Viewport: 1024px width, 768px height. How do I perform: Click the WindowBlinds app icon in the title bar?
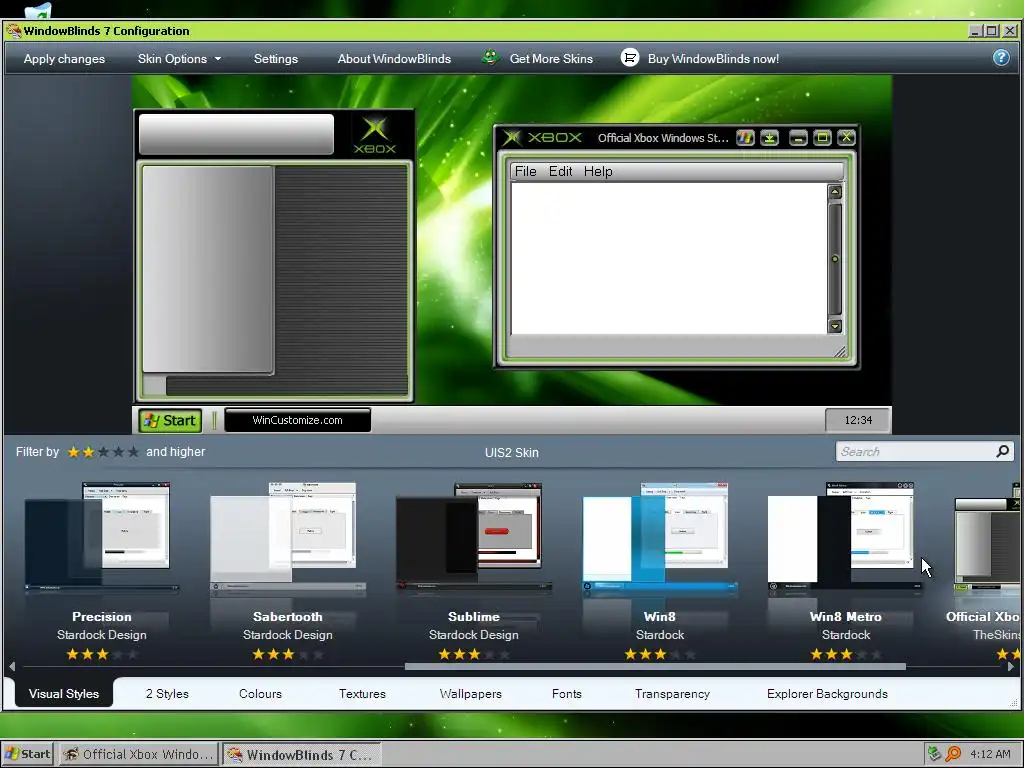[x=13, y=31]
